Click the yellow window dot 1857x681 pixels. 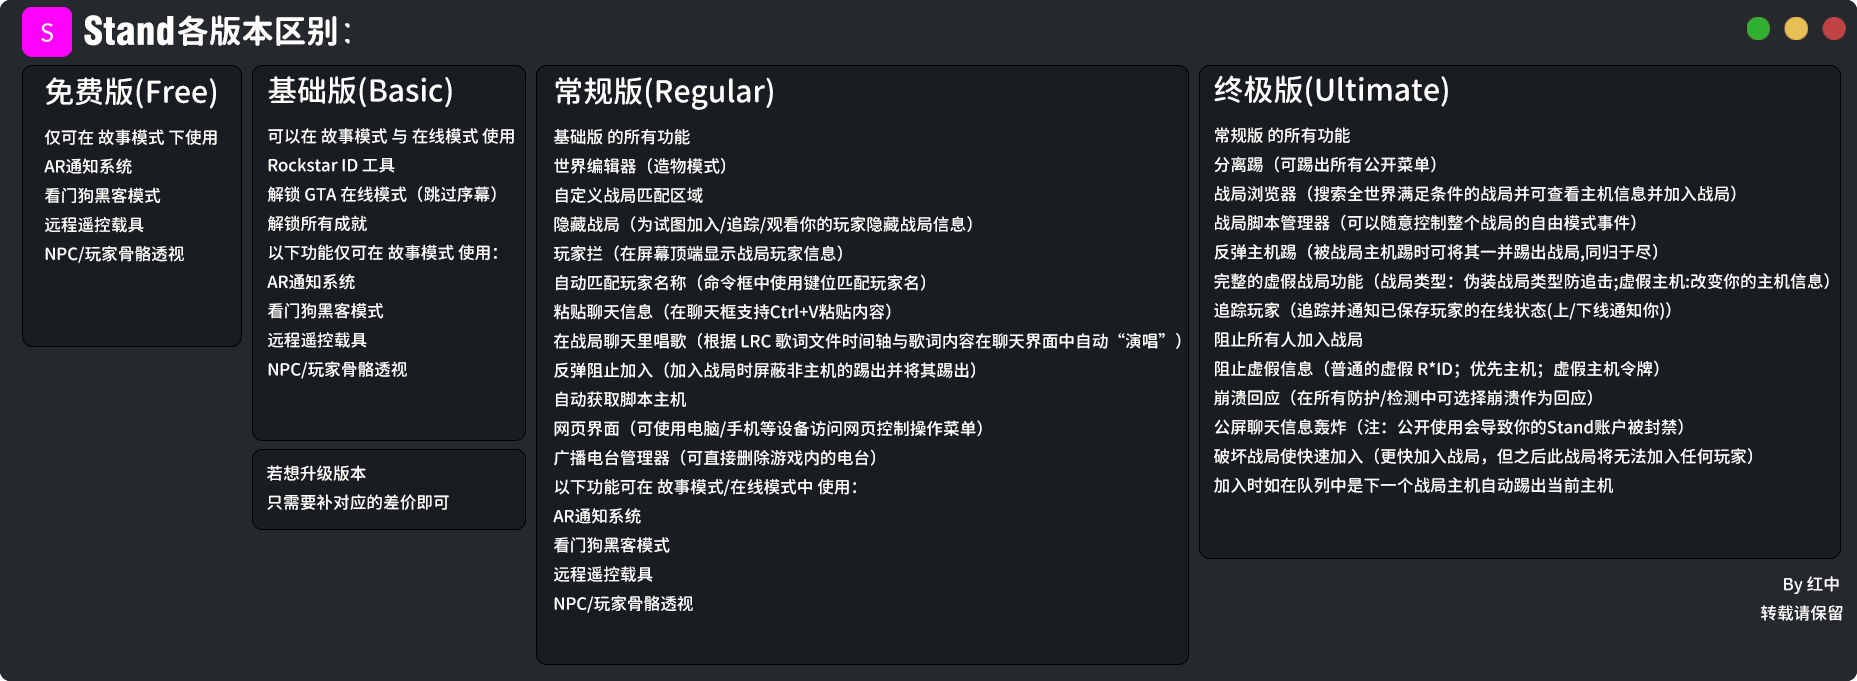click(x=1796, y=29)
